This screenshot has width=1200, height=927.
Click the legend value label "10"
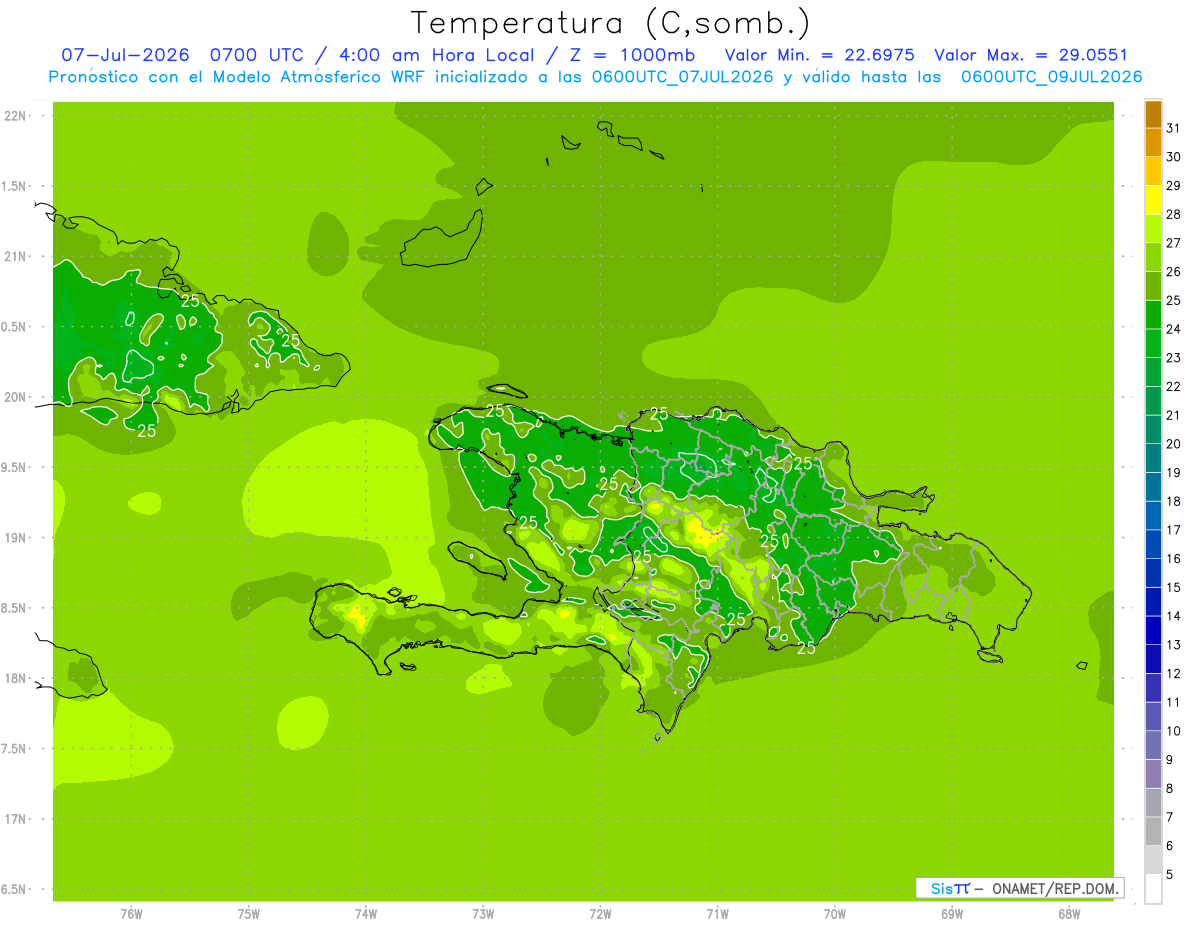pyautogui.click(x=1174, y=731)
